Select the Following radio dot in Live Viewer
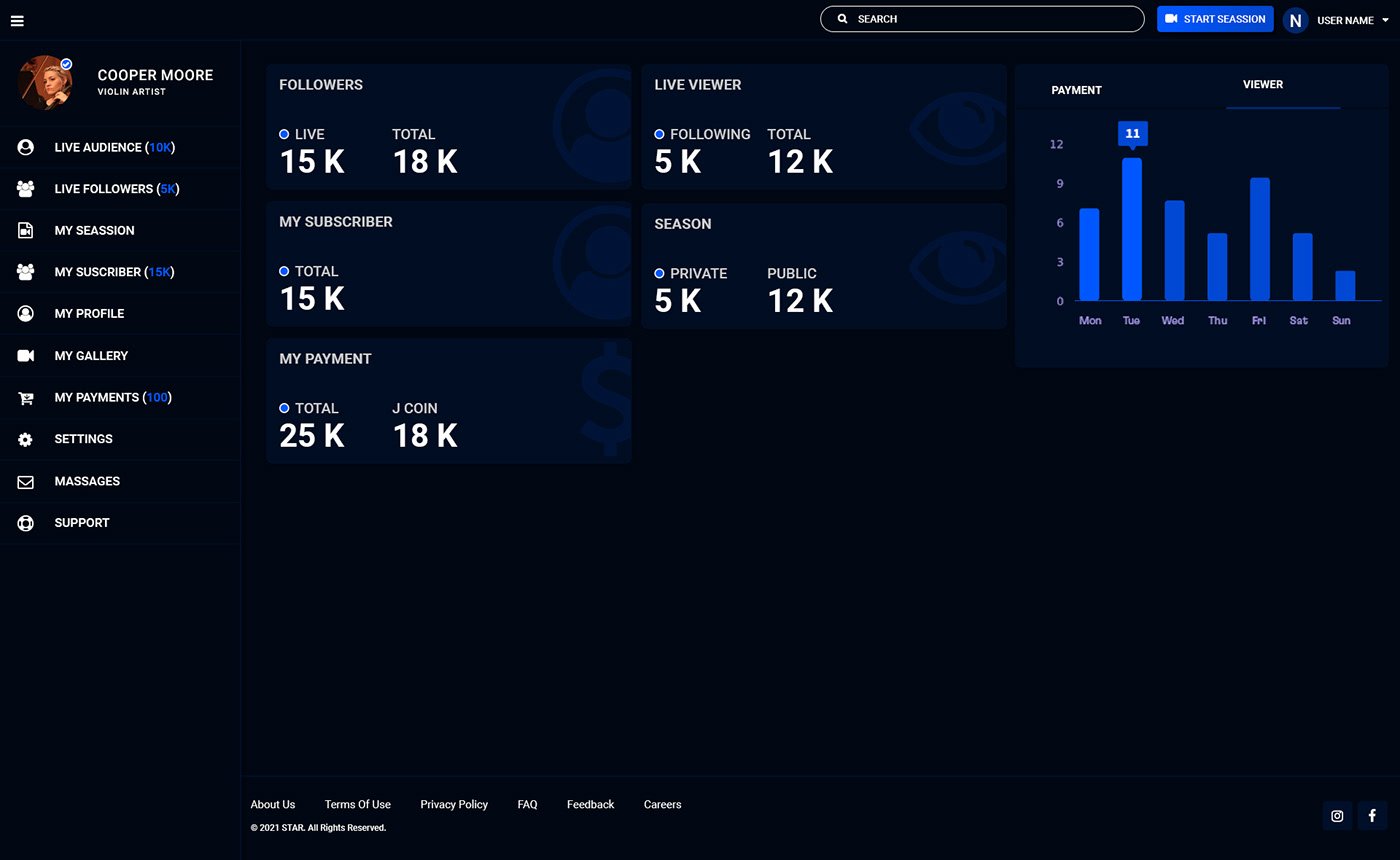1400x860 pixels. (659, 134)
